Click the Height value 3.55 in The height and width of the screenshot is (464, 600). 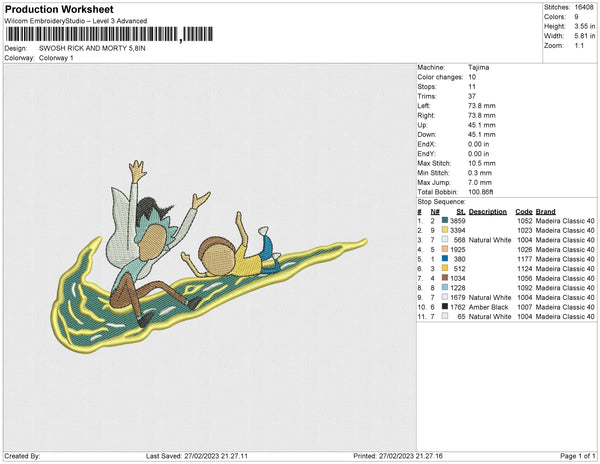tap(585, 26)
